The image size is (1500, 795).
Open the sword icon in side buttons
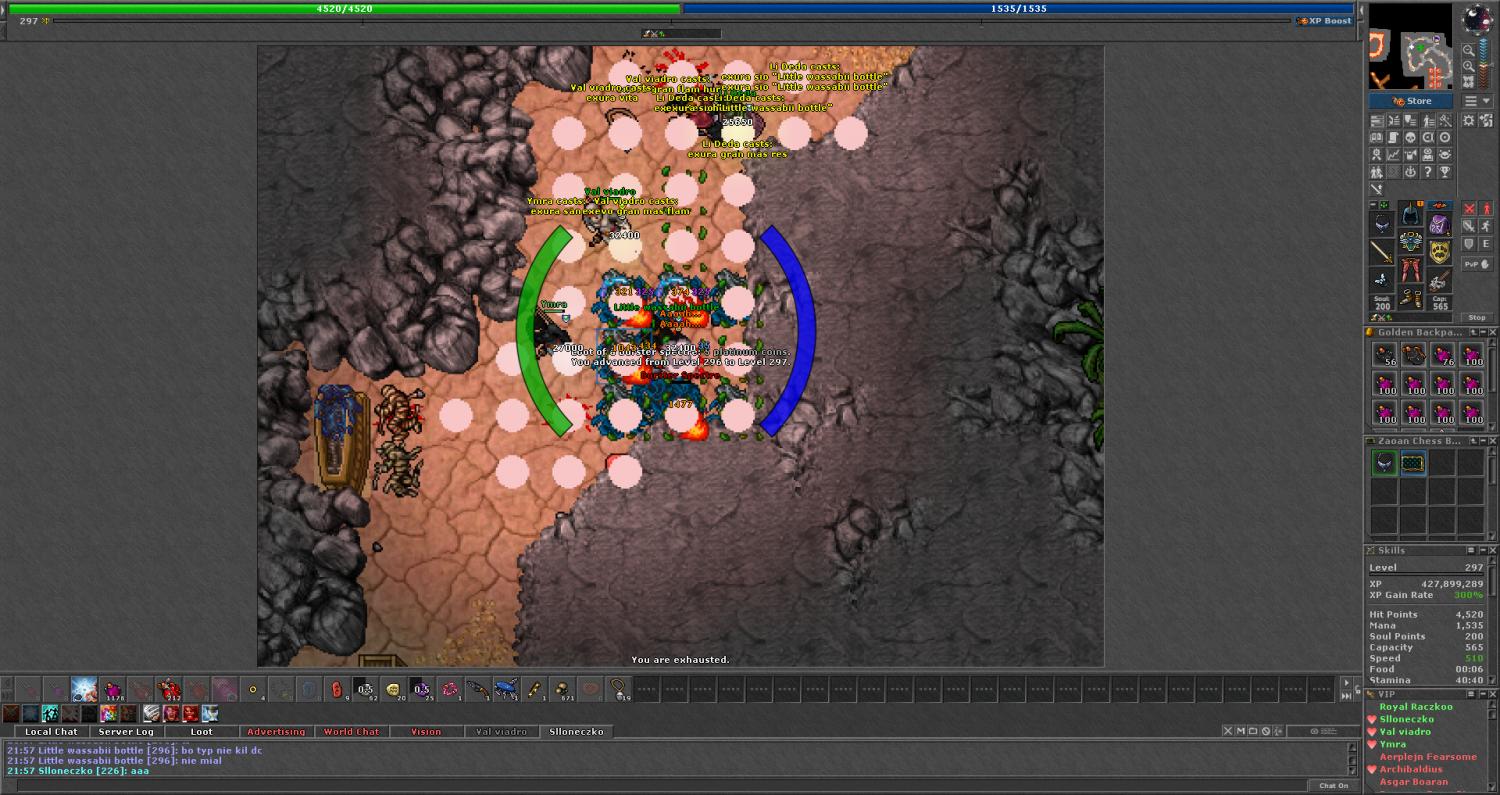coord(1376,189)
